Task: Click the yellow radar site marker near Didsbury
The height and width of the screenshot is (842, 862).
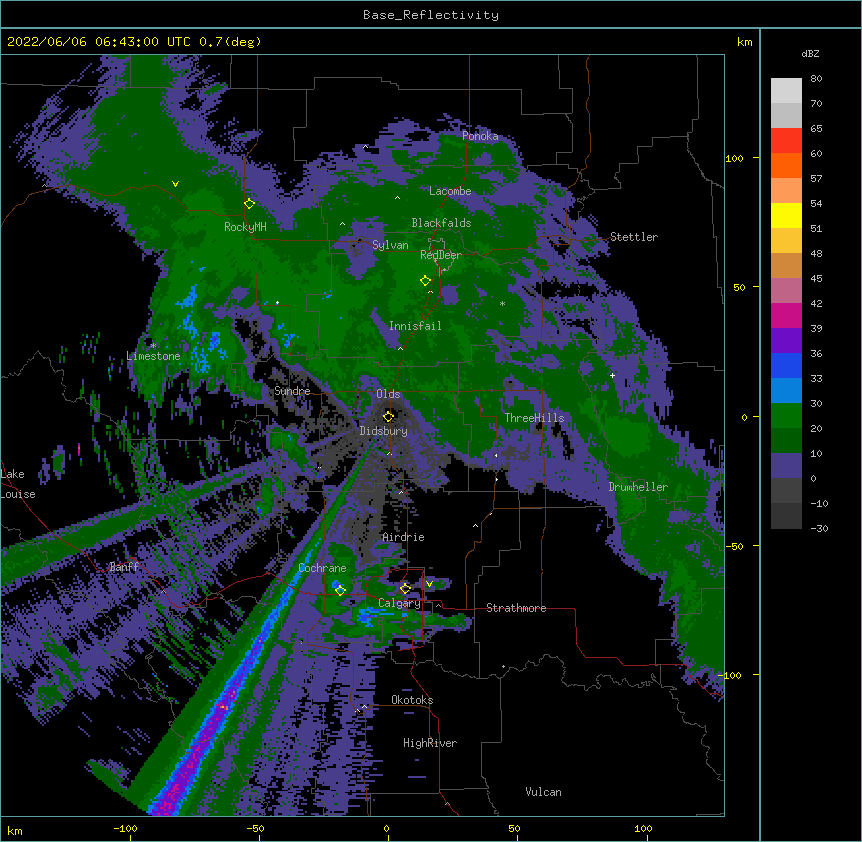Action: click(x=388, y=416)
